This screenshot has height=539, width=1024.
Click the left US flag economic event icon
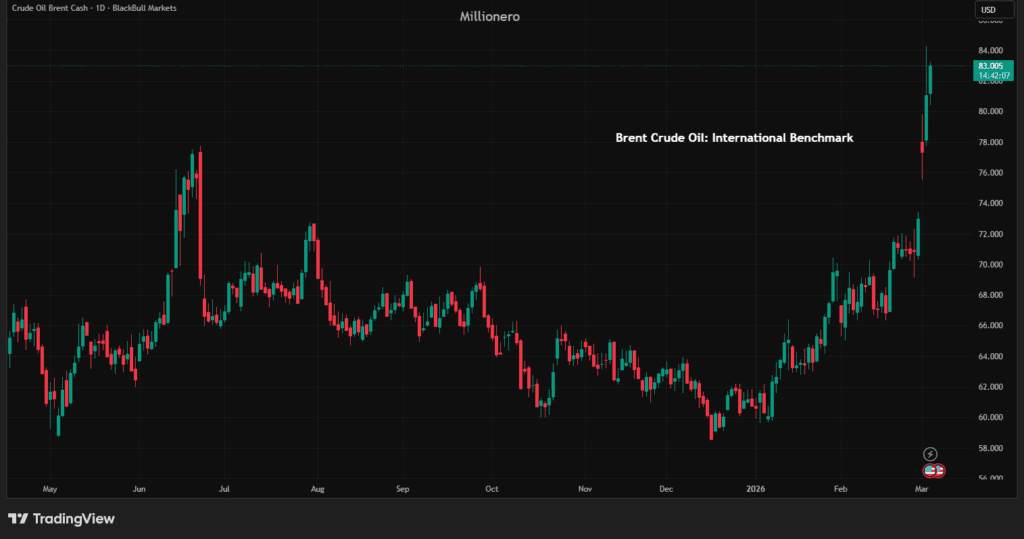pyautogui.click(x=927, y=470)
